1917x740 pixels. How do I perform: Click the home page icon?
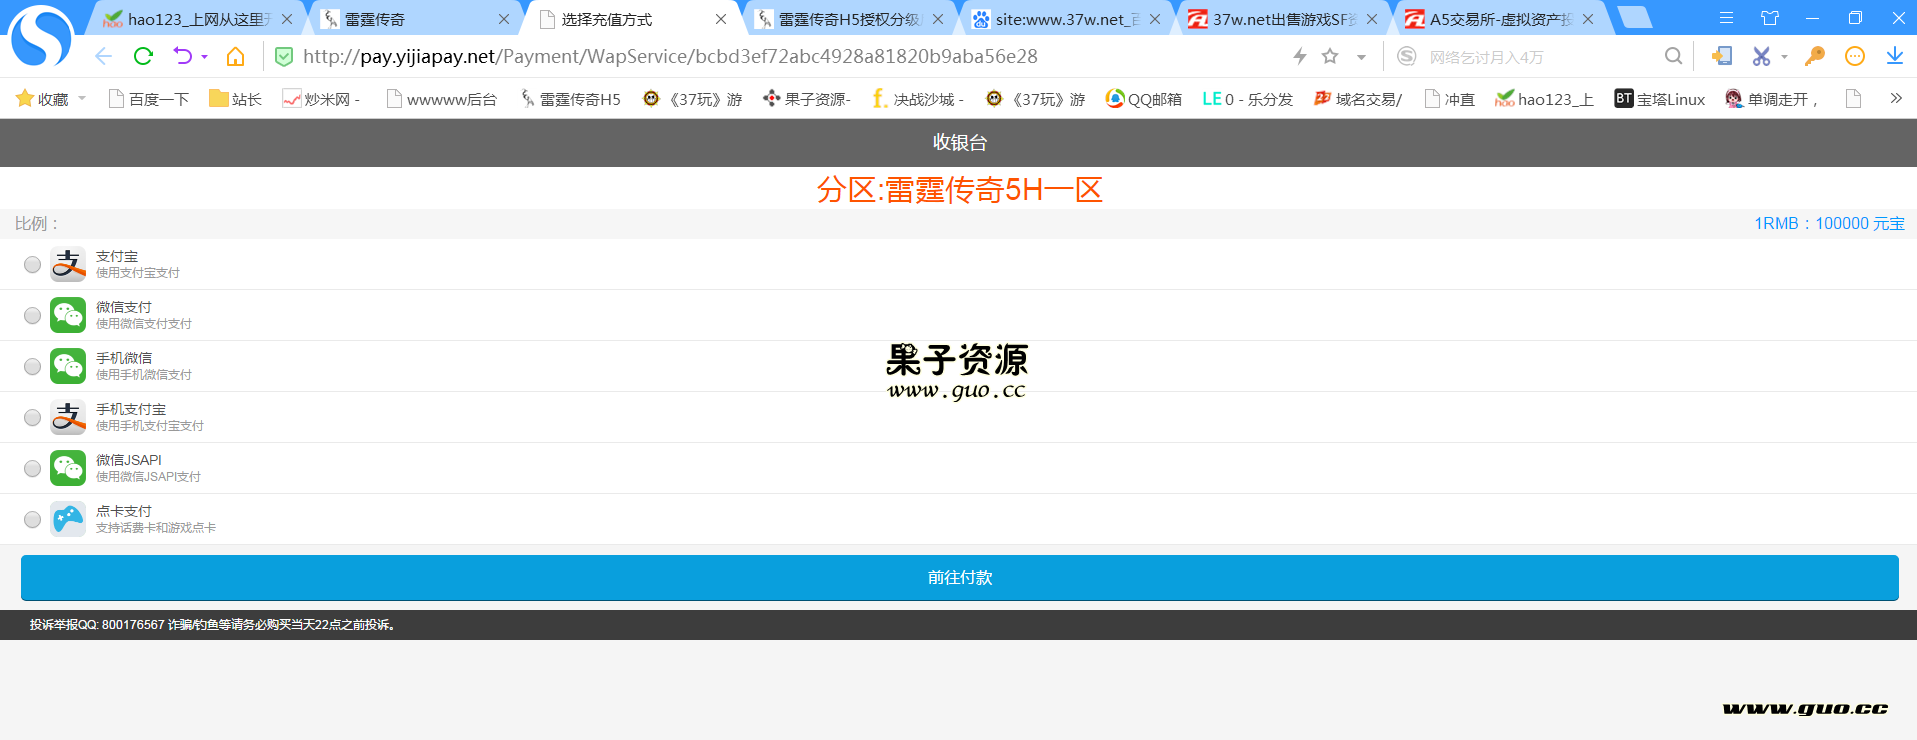pos(235,56)
